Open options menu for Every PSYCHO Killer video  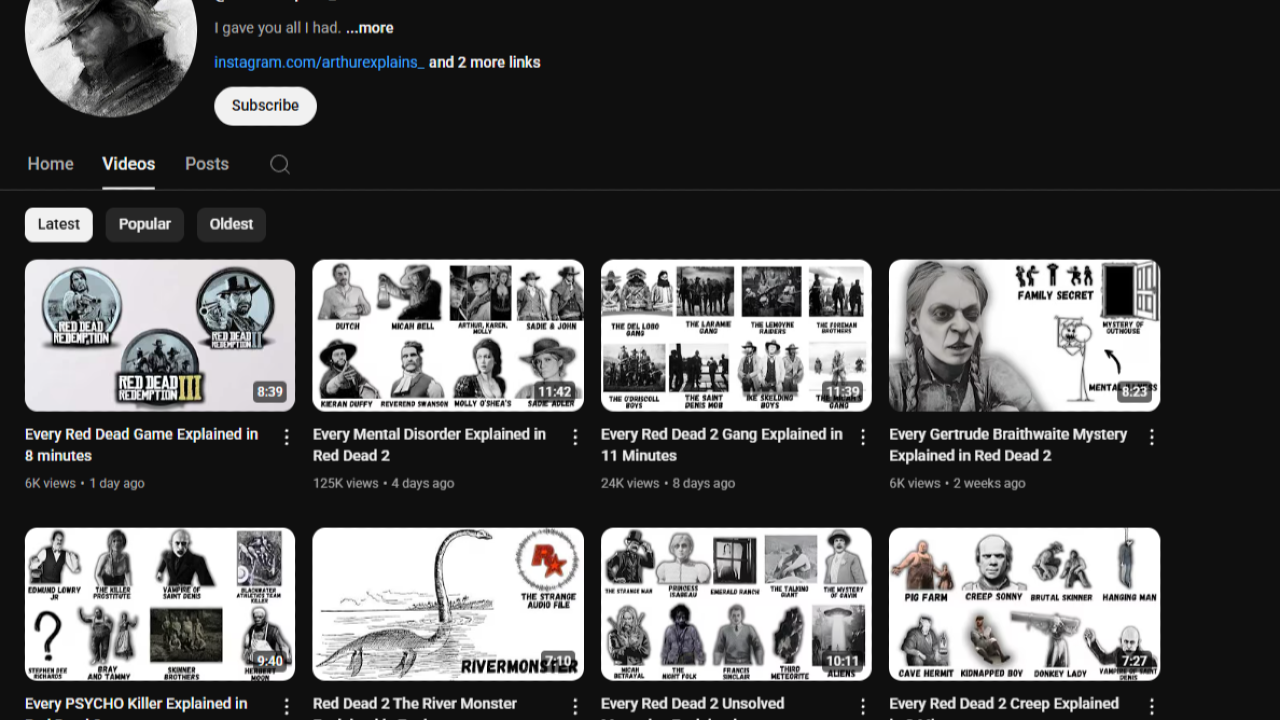pos(287,706)
